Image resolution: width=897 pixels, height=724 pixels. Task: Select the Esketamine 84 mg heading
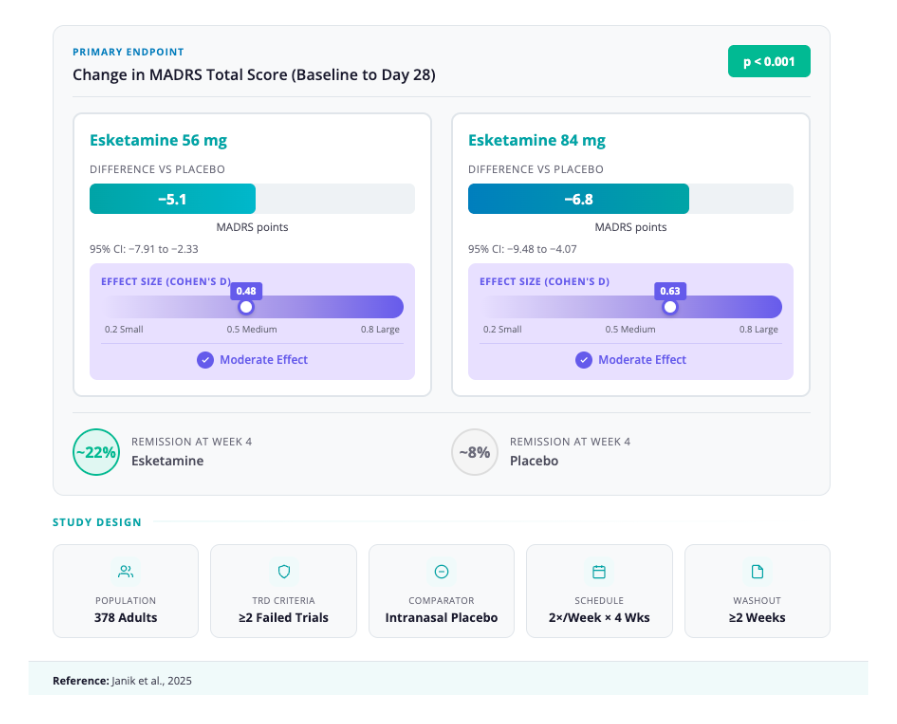click(x=536, y=140)
